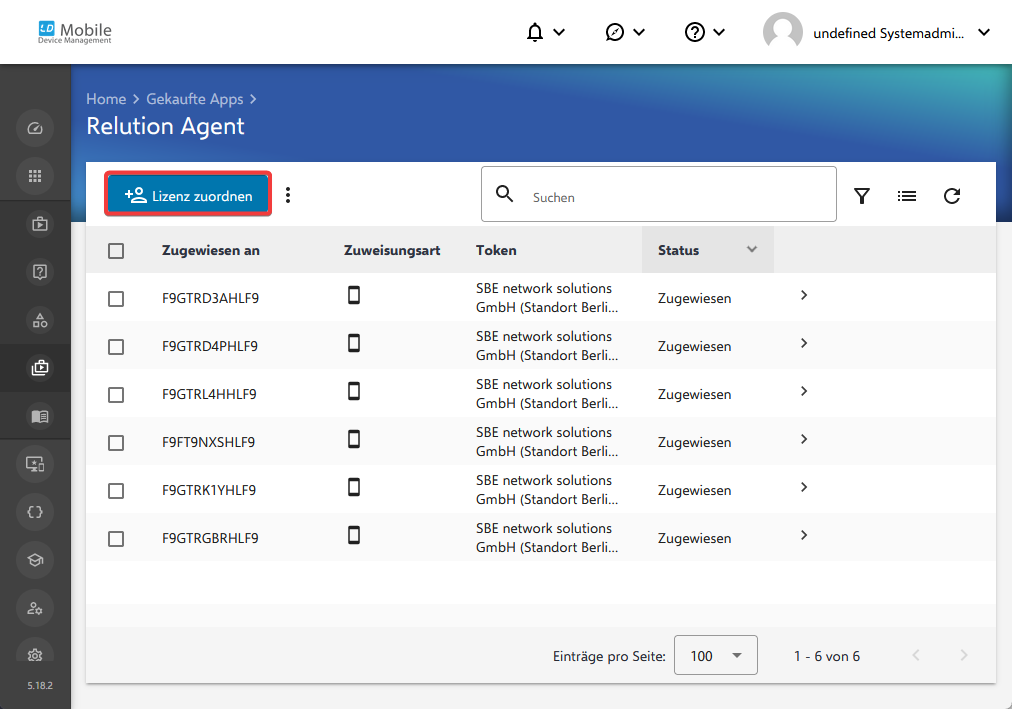Click the Status column header label
The height and width of the screenshot is (709, 1012).
tap(678, 250)
